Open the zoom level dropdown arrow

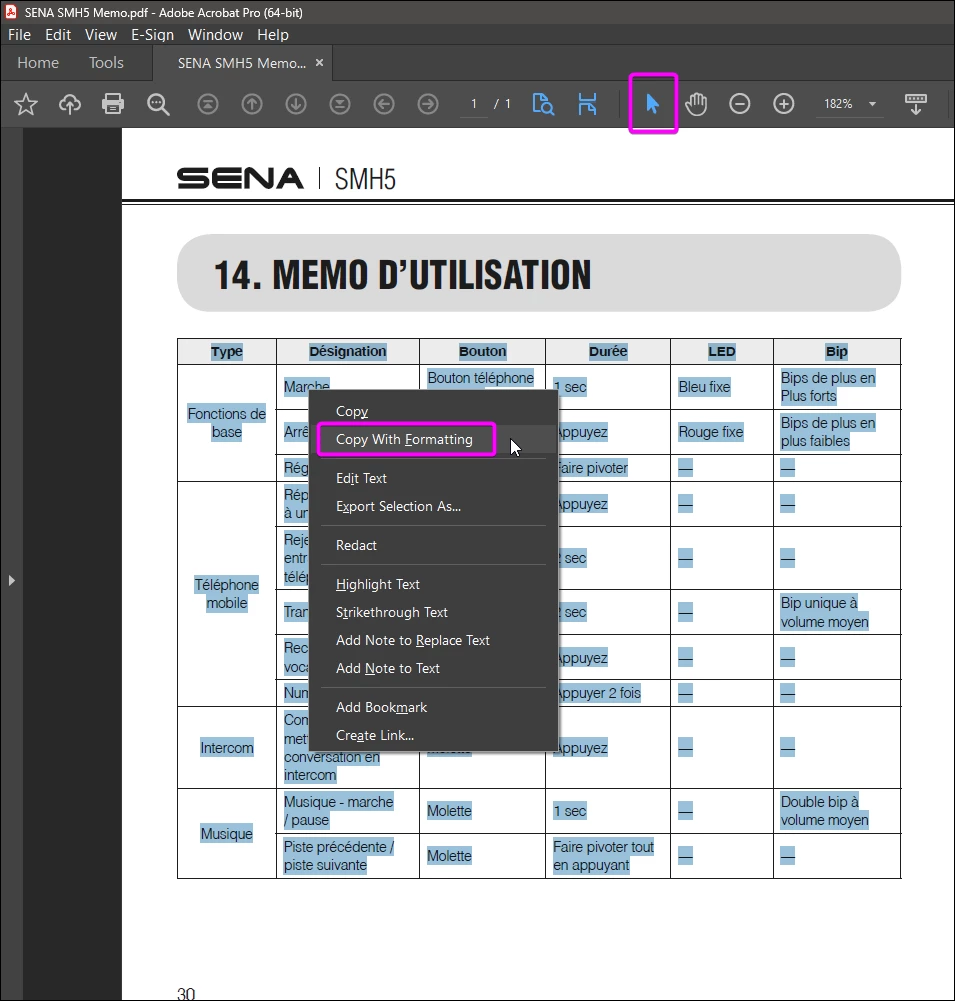tap(872, 104)
